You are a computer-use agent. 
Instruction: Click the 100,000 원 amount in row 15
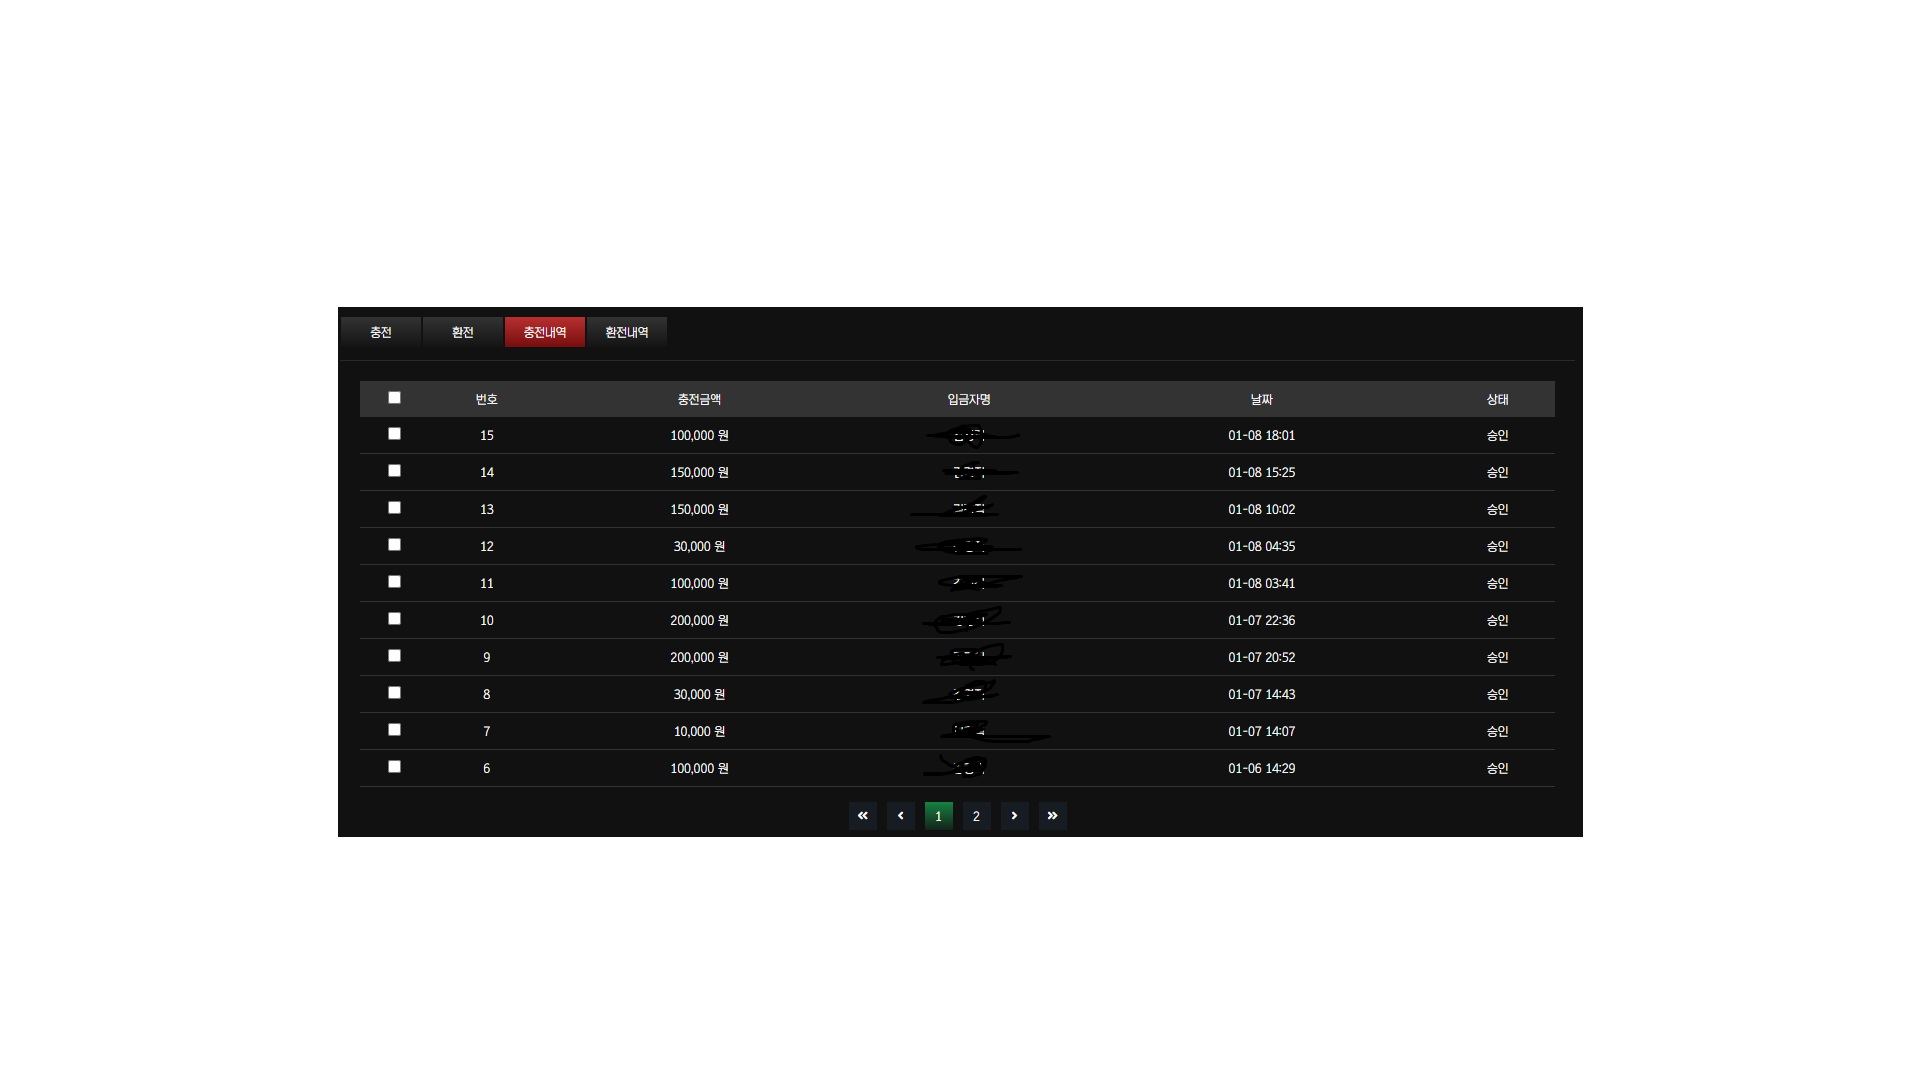699,435
